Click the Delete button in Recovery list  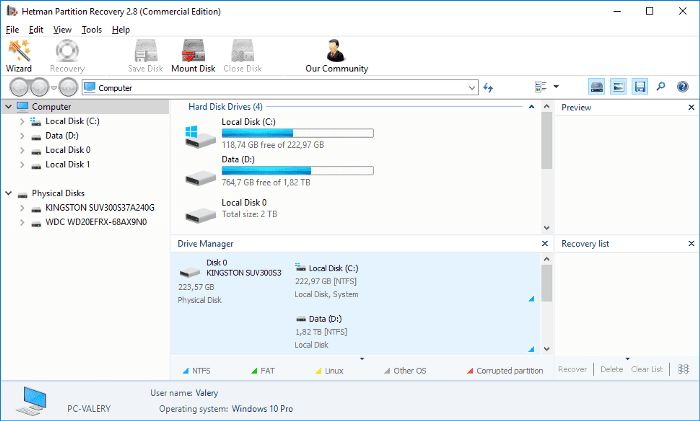point(611,369)
